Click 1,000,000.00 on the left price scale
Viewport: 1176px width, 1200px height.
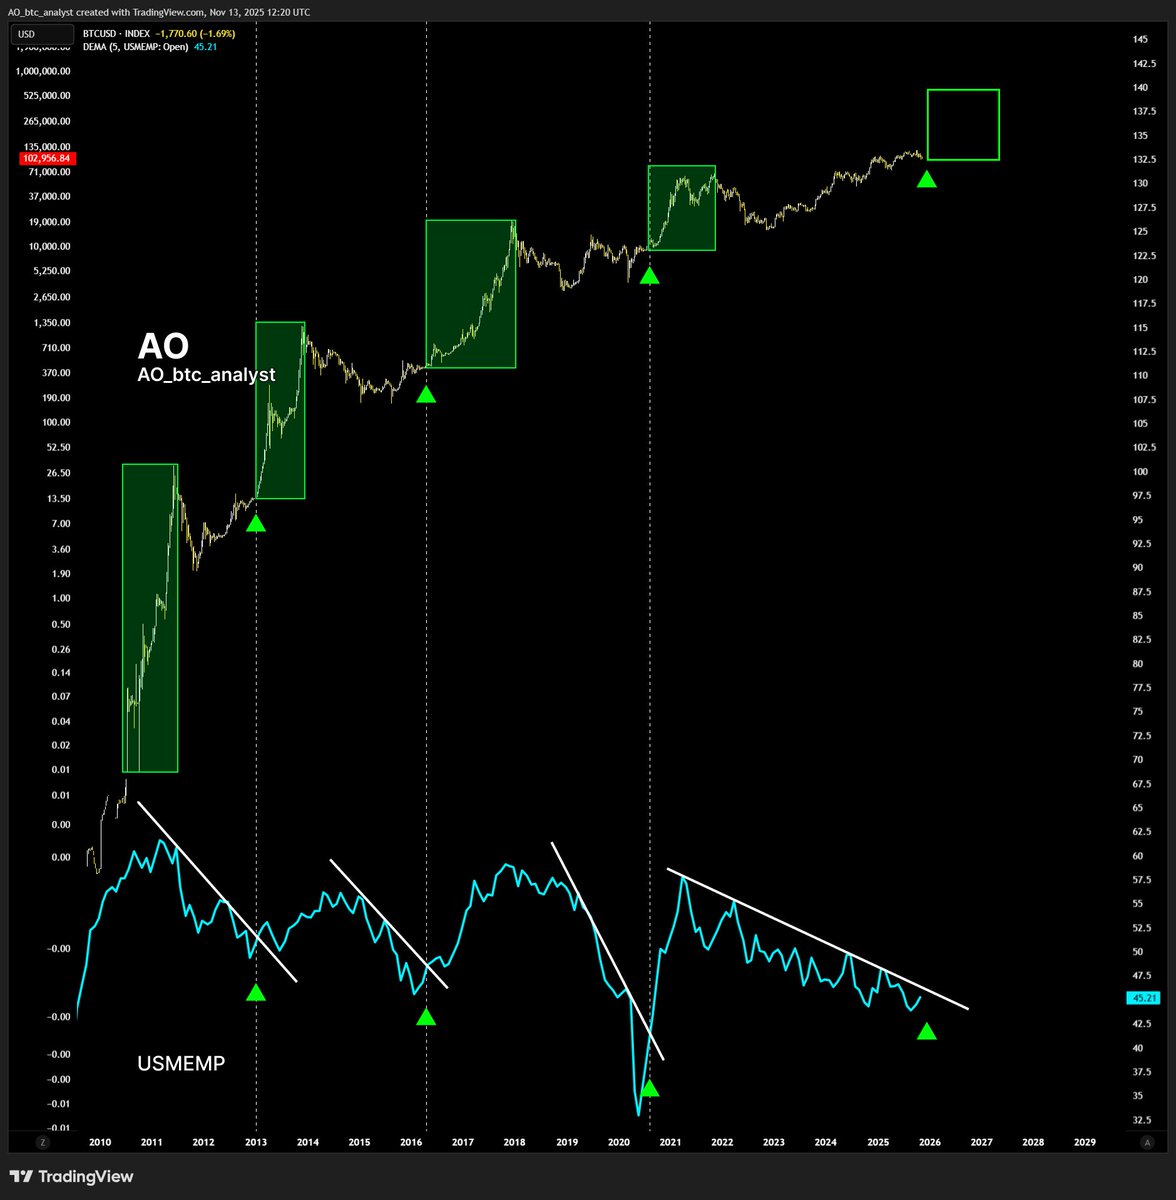[44, 71]
